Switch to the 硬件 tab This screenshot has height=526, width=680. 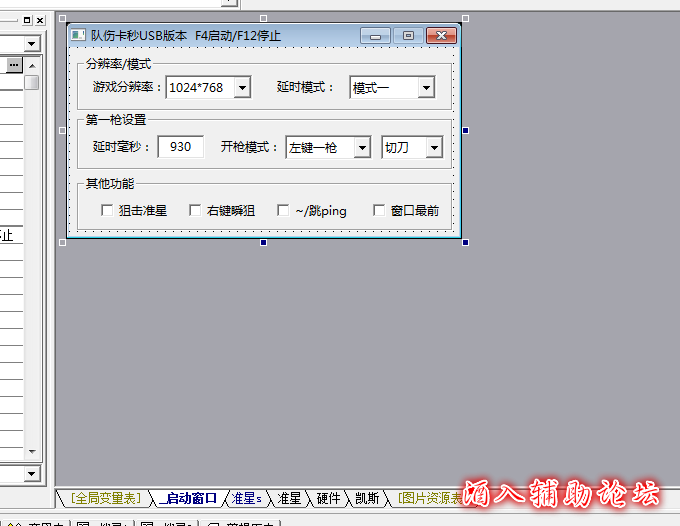(x=328, y=498)
